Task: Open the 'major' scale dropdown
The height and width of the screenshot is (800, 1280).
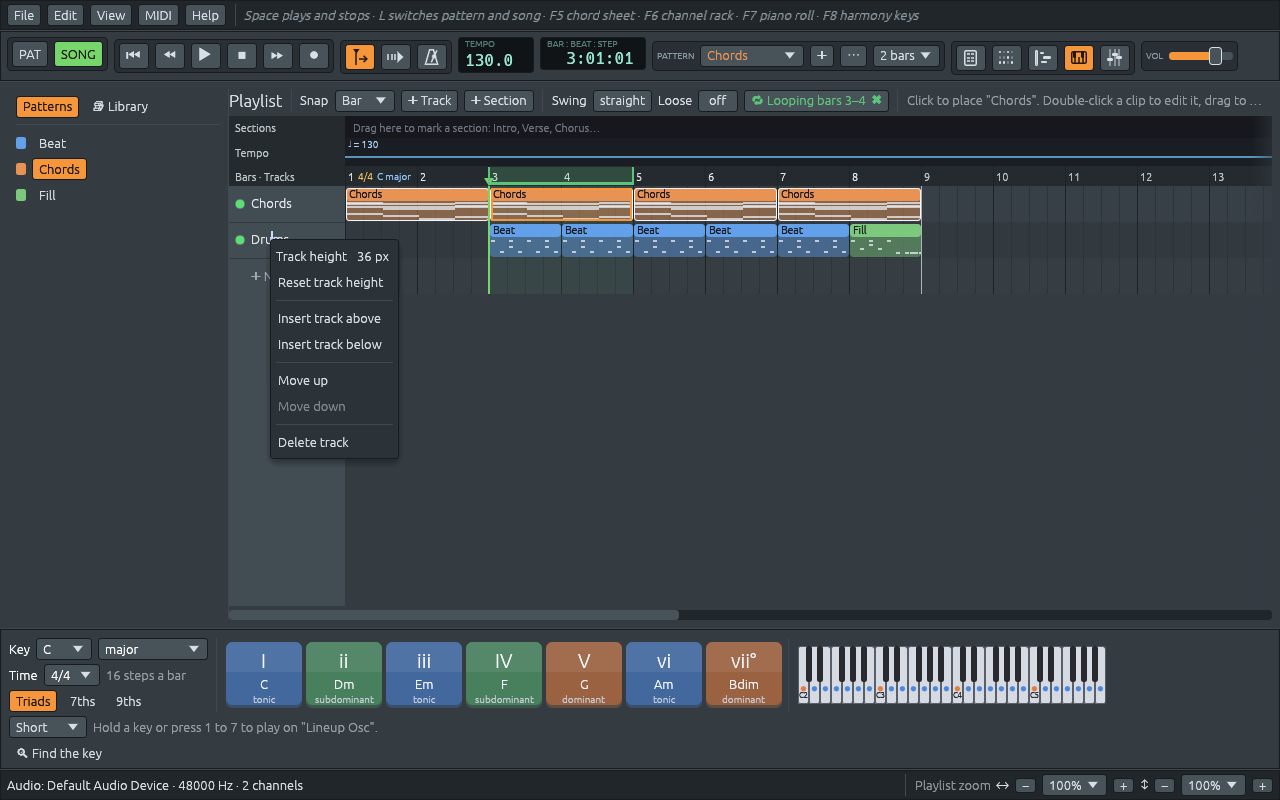Action: tap(153, 650)
